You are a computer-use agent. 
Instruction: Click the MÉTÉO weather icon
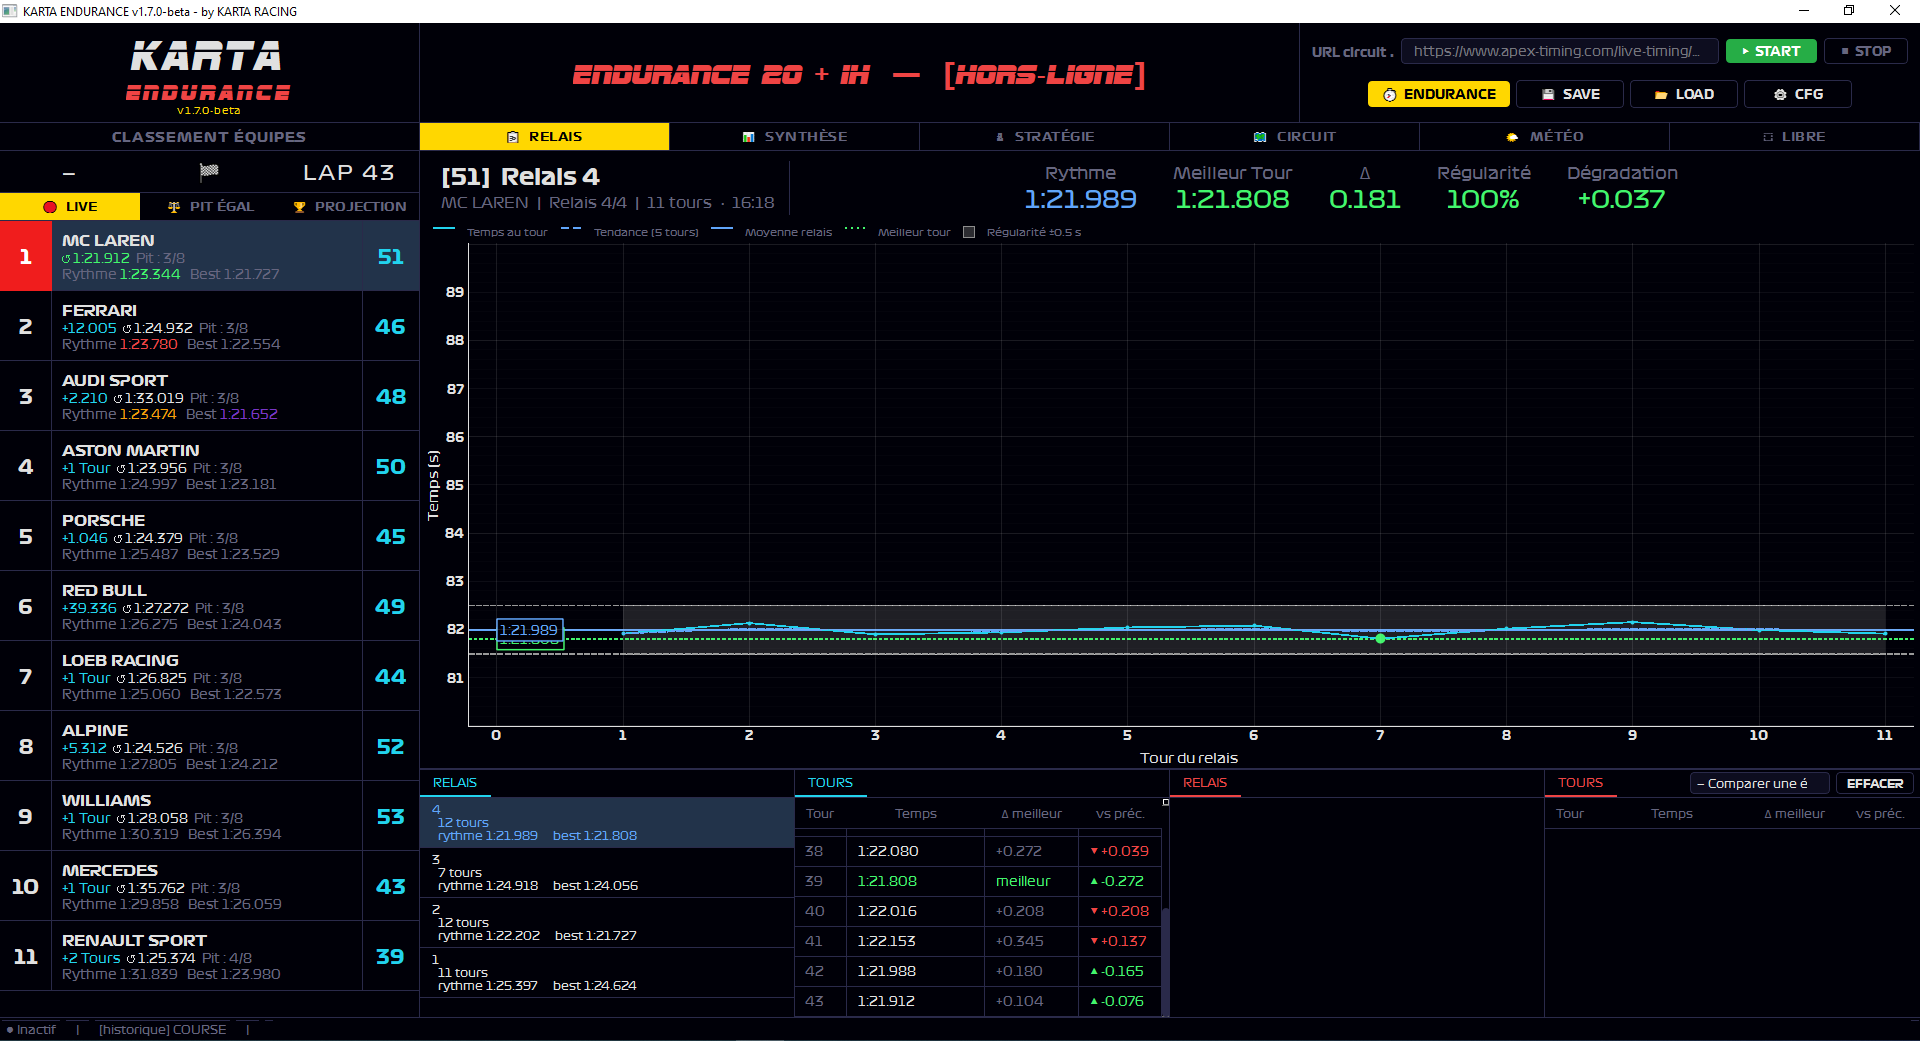(x=1512, y=137)
